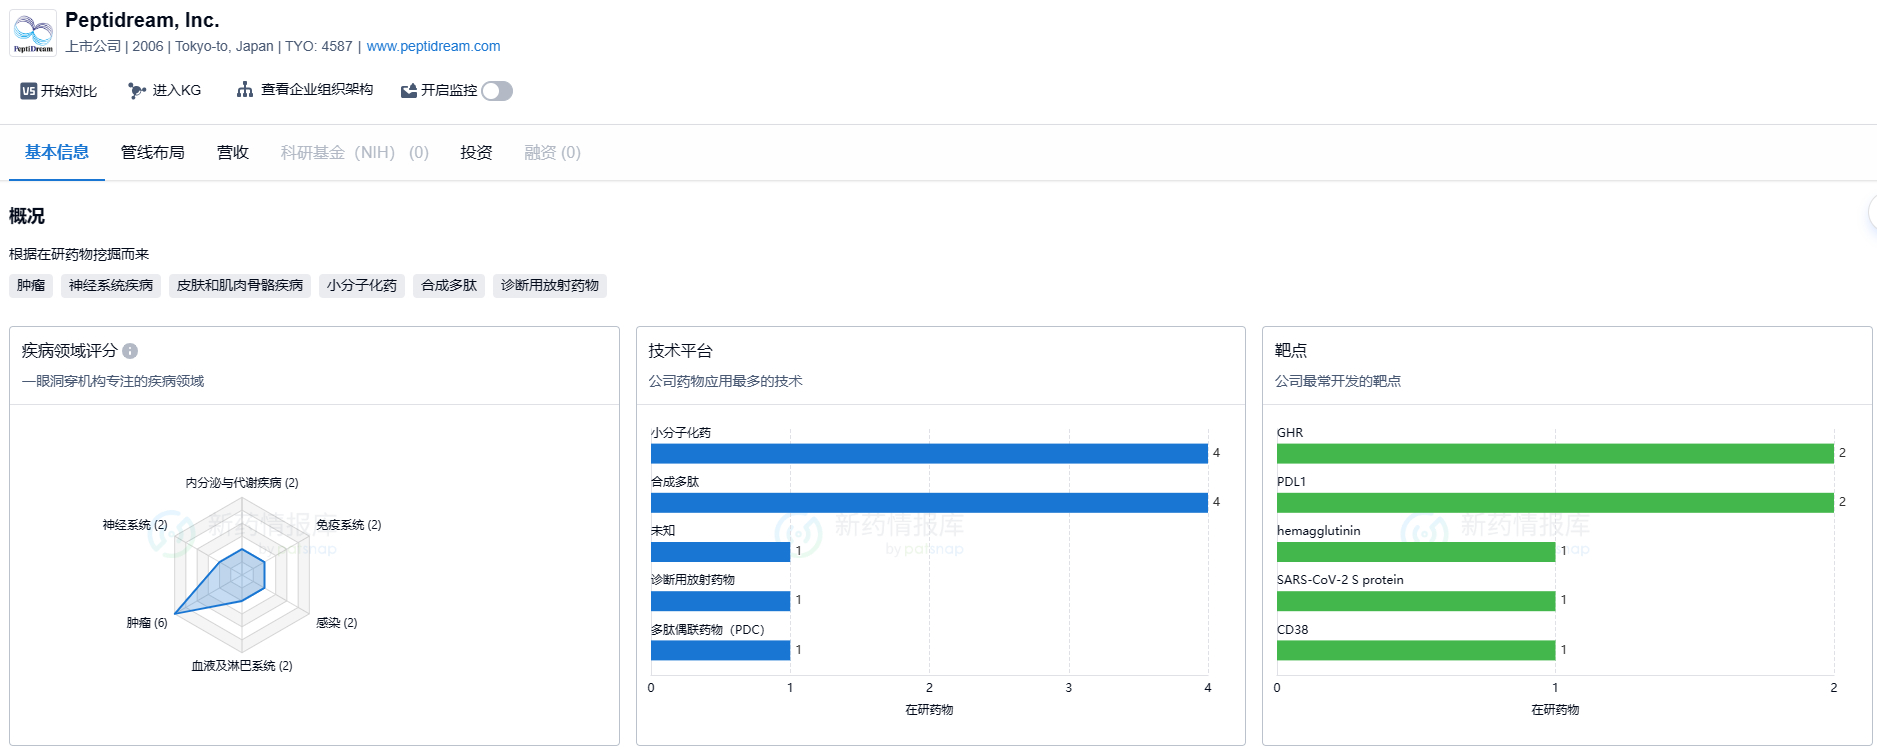
Task: Click the 肿瘤 (6) radar chart label
Action: (146, 623)
